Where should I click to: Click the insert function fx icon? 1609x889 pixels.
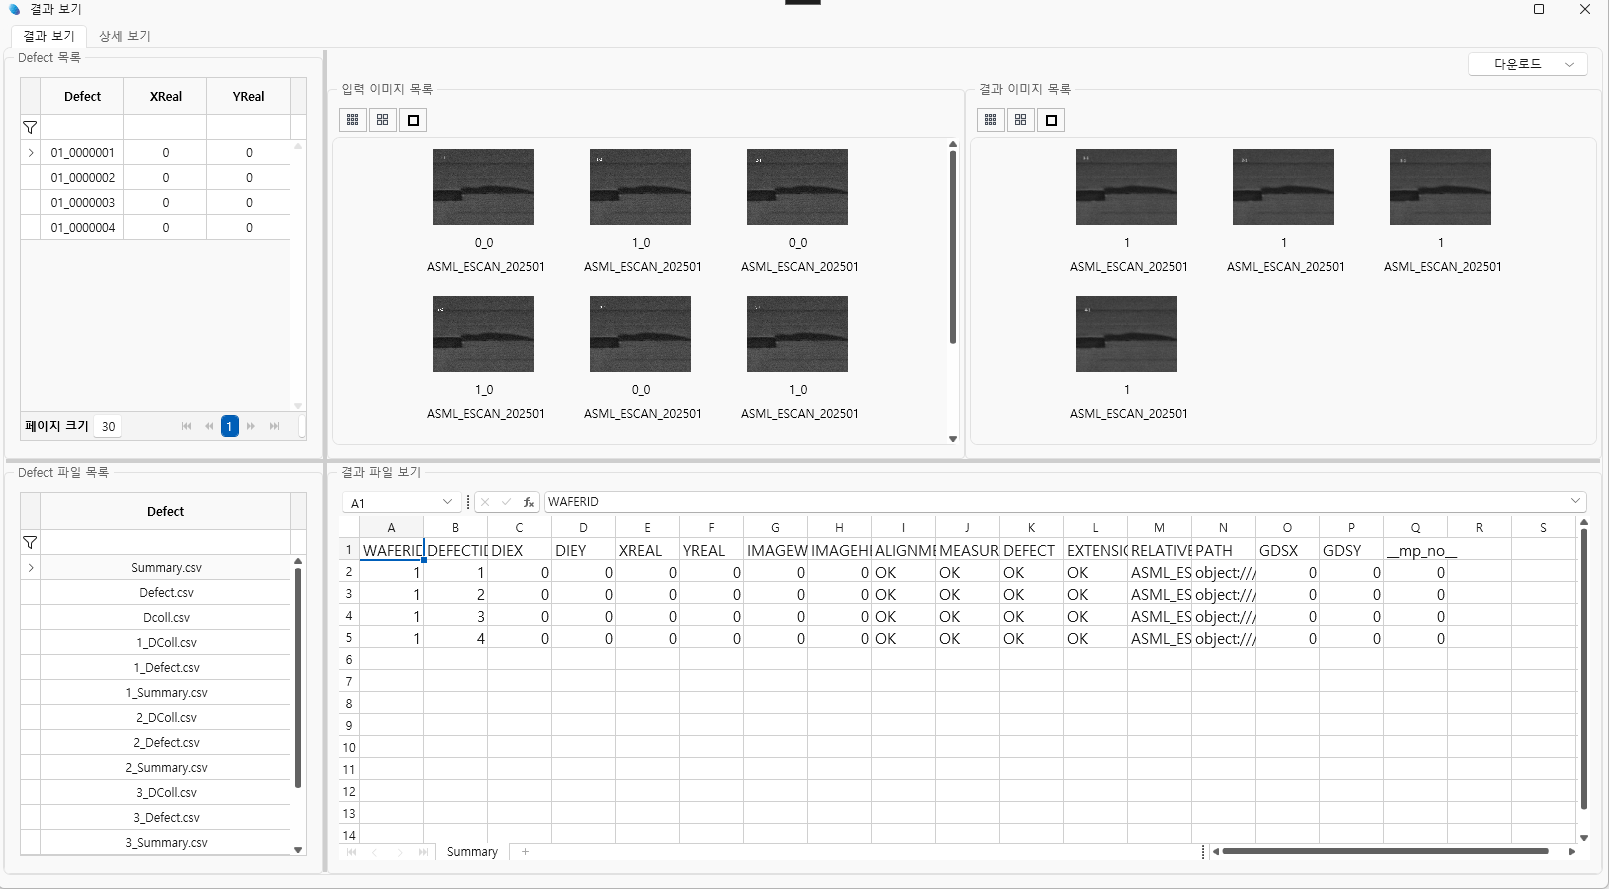(528, 502)
